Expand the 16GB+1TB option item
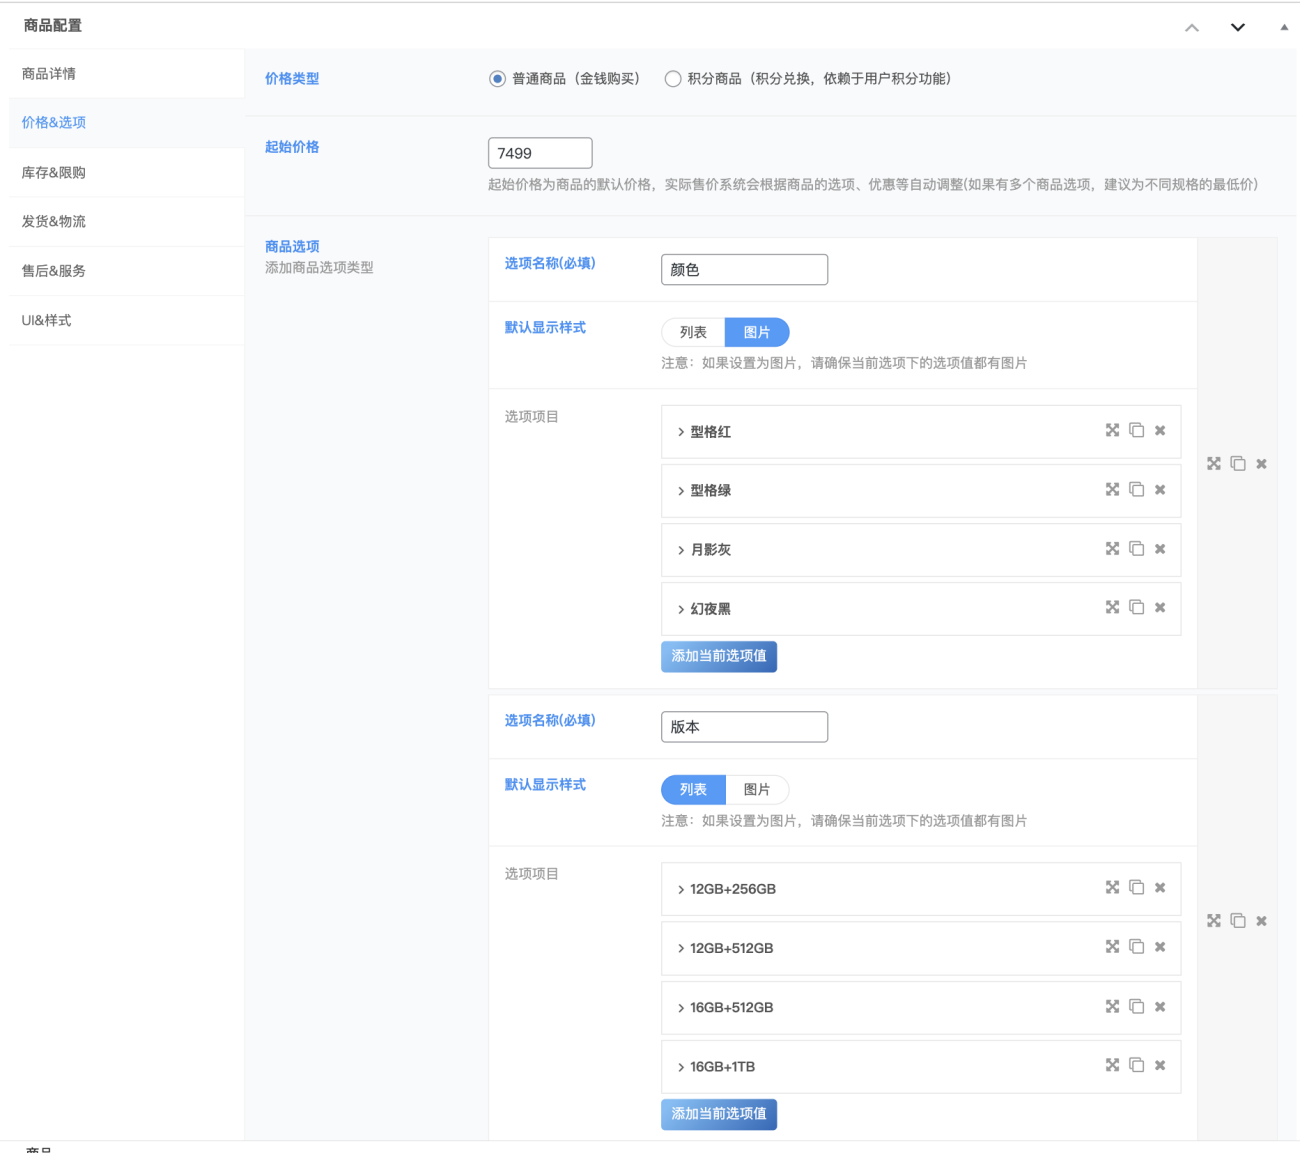This screenshot has height=1153, width=1300. pyautogui.click(x=682, y=1067)
